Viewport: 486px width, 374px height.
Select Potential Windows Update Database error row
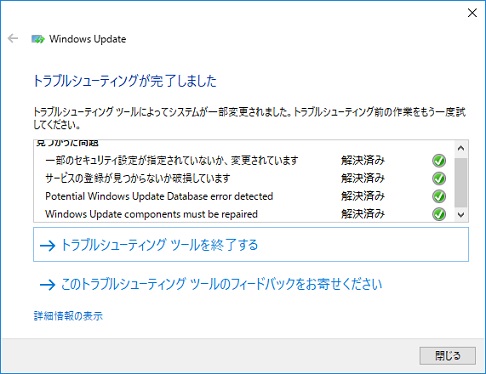[159, 196]
